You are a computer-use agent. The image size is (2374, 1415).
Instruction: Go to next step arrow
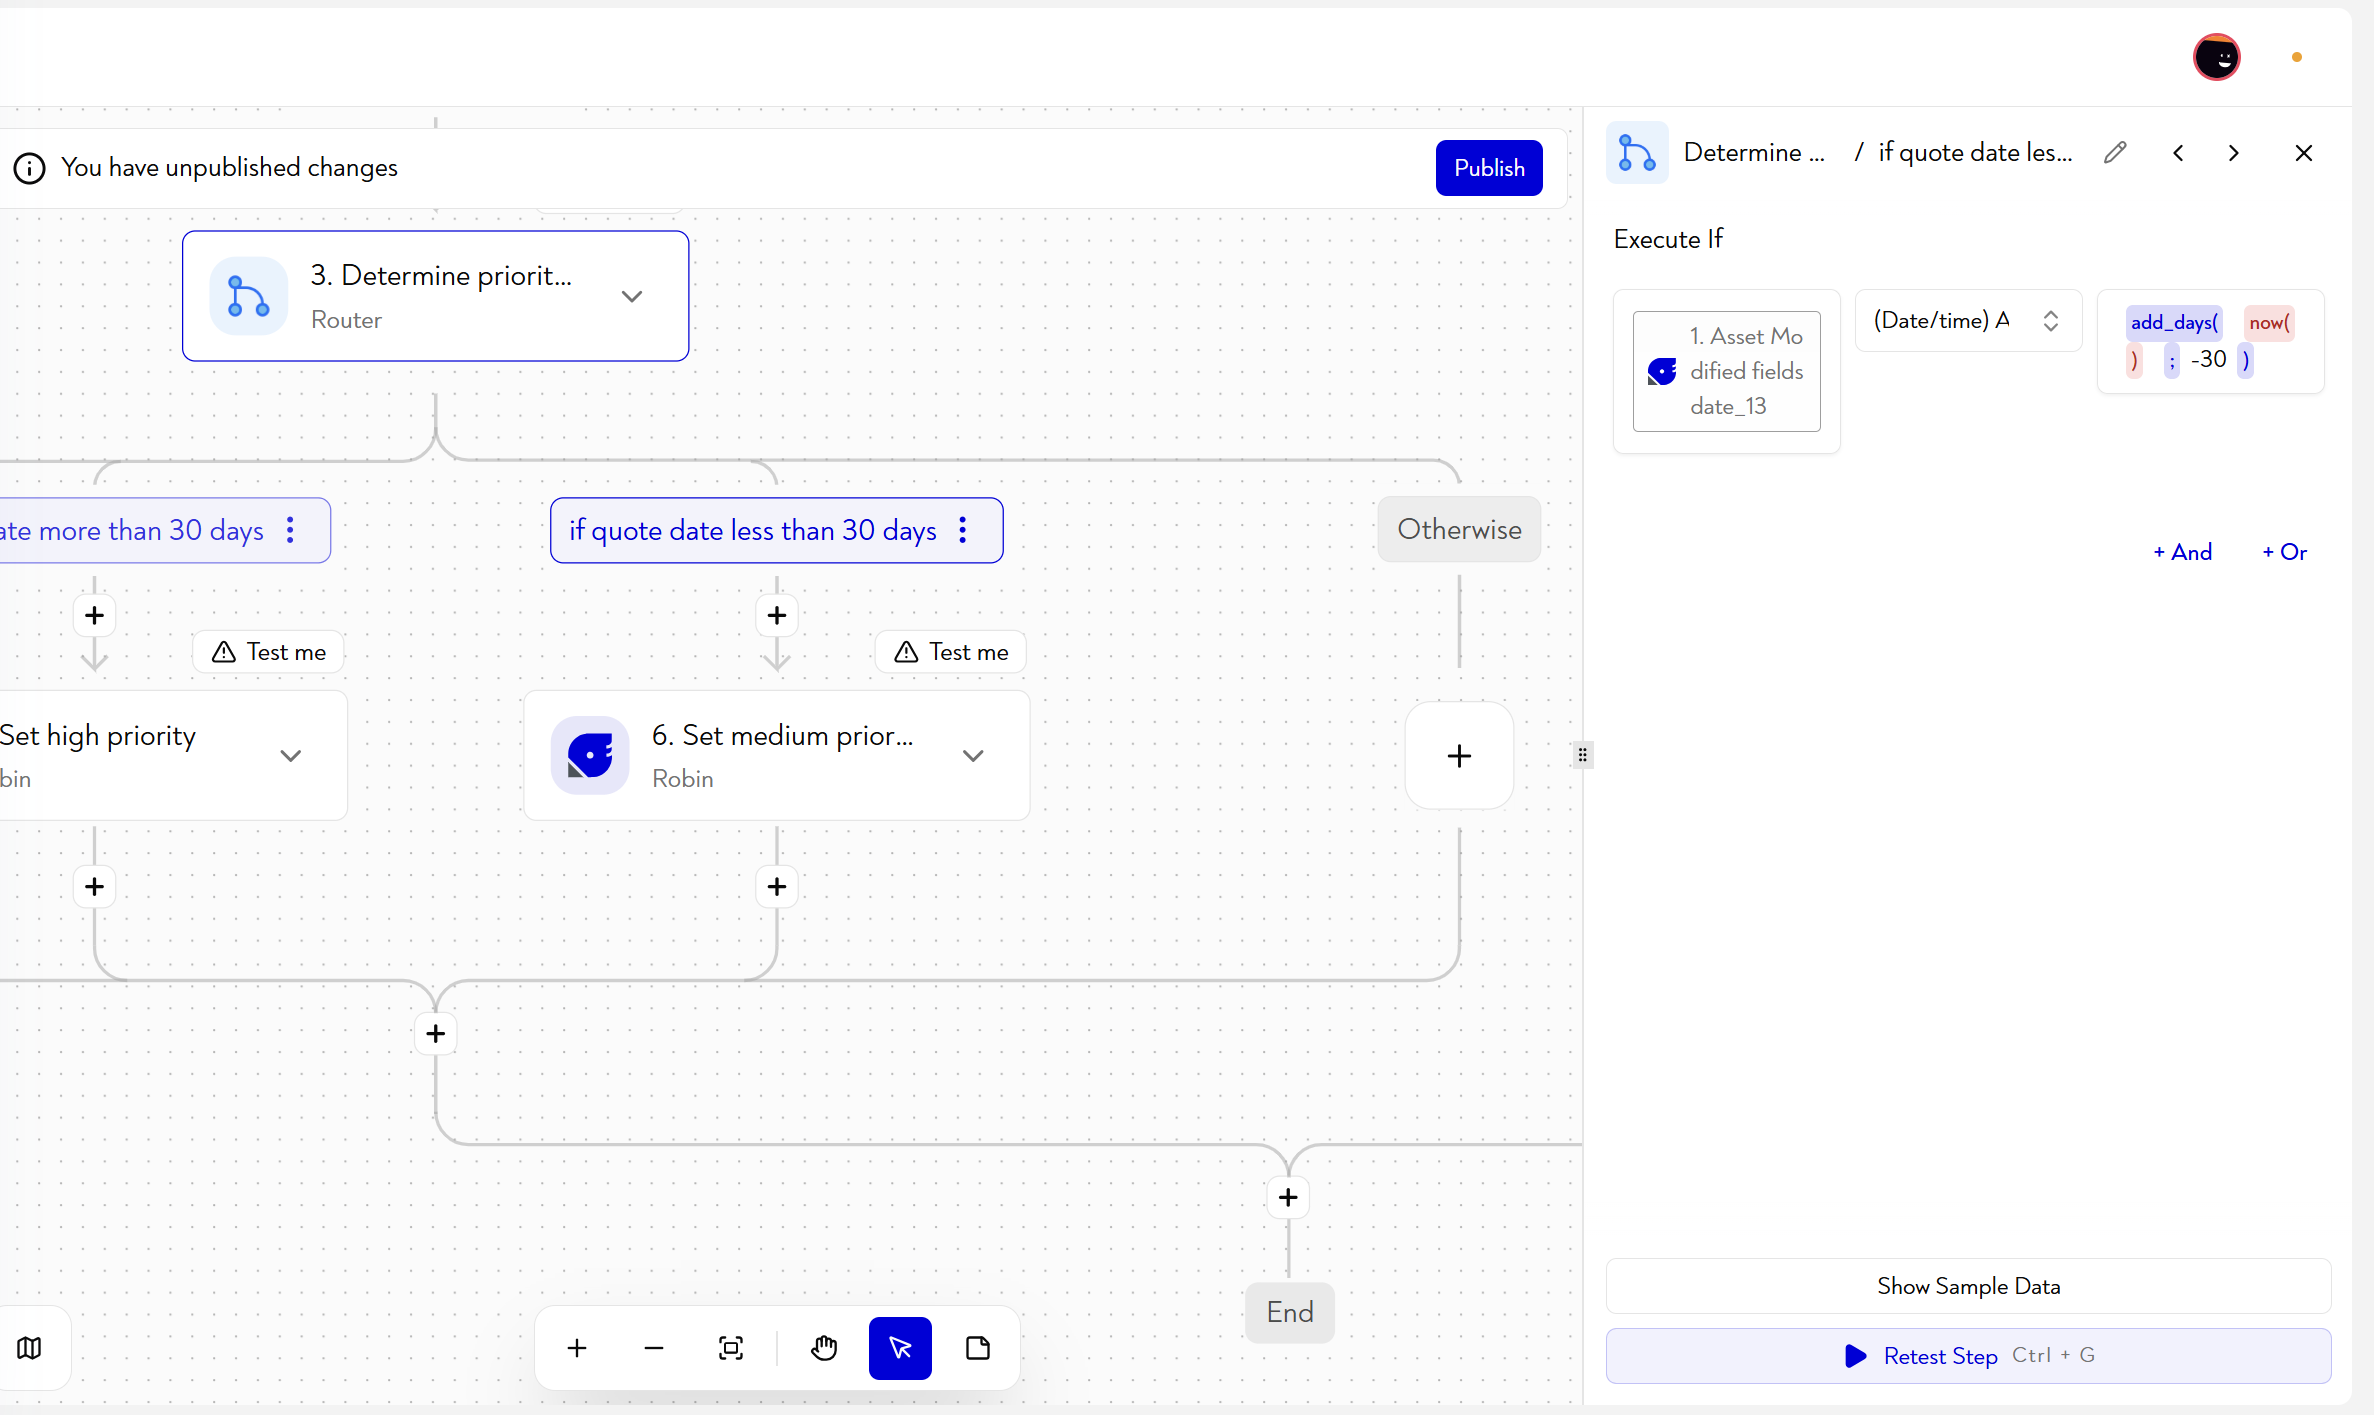2234,153
